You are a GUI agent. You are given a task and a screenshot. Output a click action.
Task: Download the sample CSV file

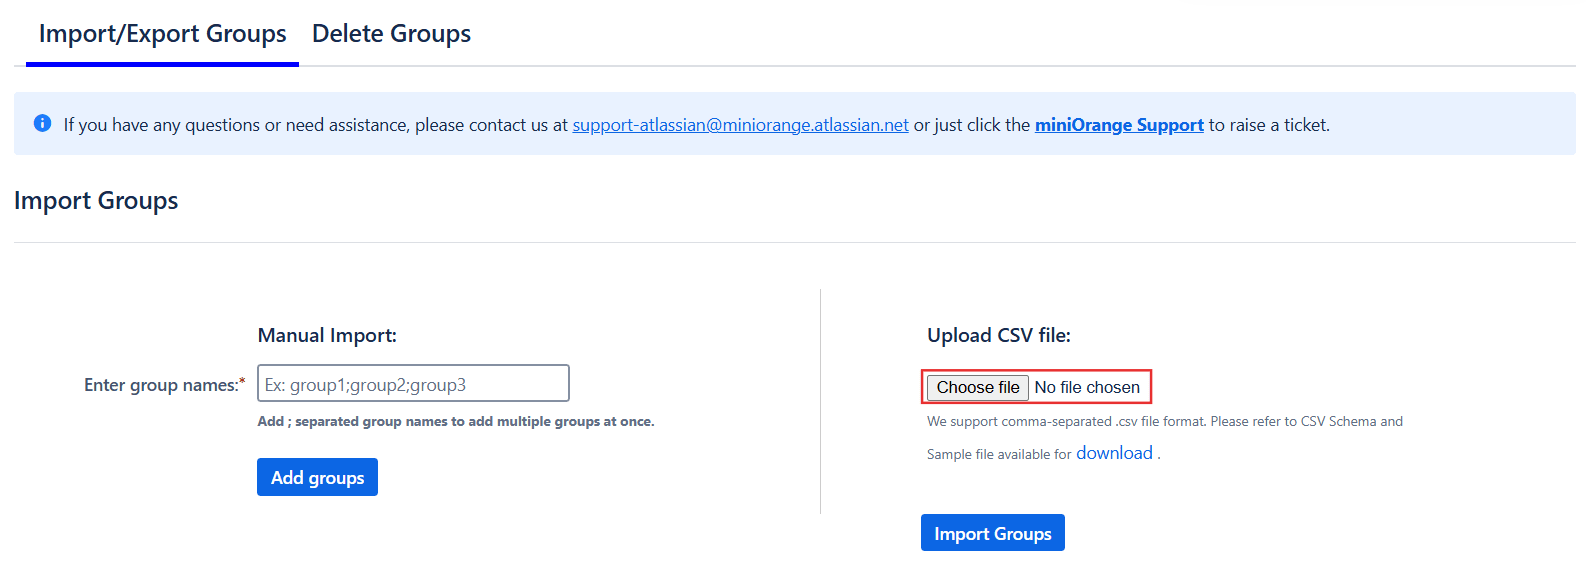click(1113, 453)
